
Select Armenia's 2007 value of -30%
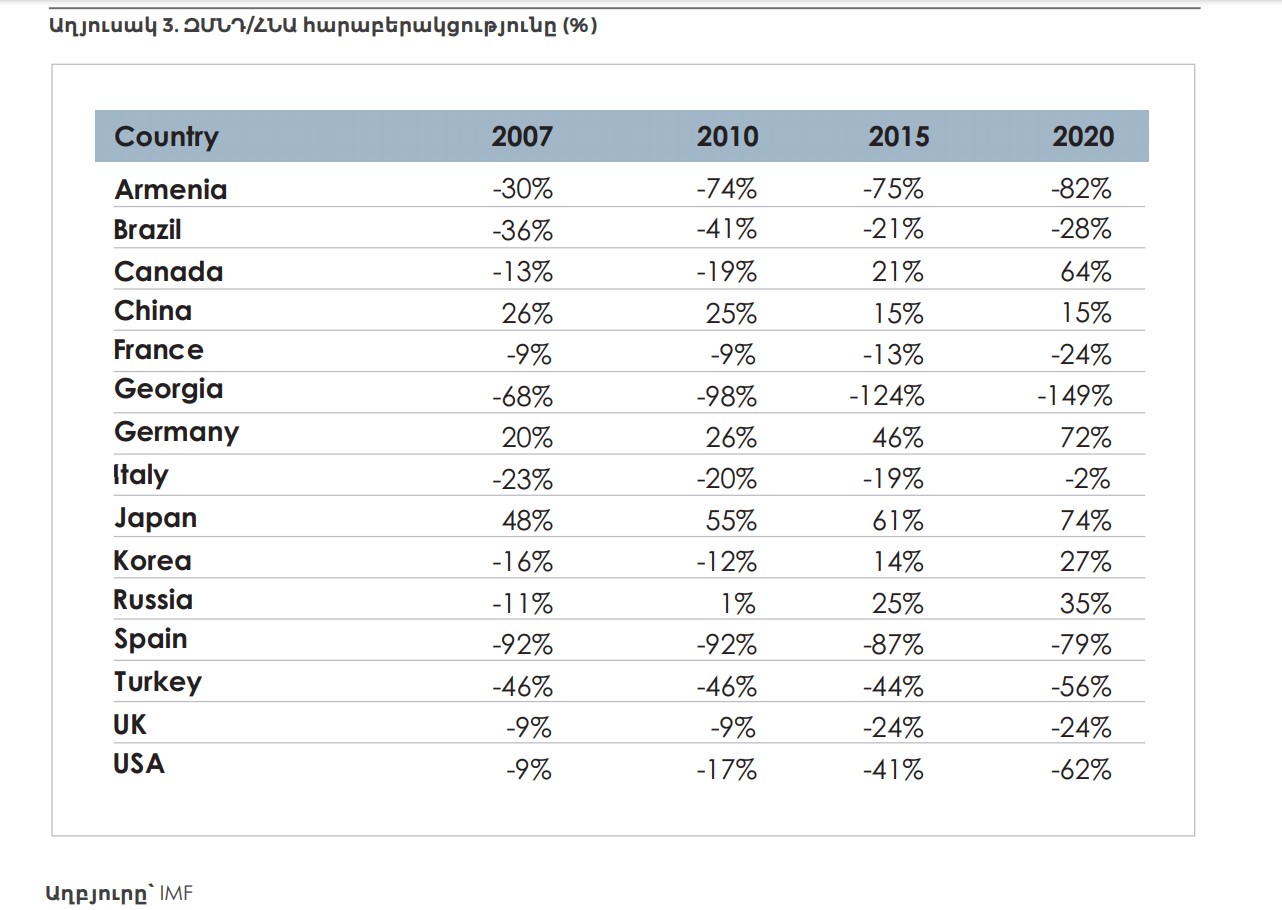[522, 189]
